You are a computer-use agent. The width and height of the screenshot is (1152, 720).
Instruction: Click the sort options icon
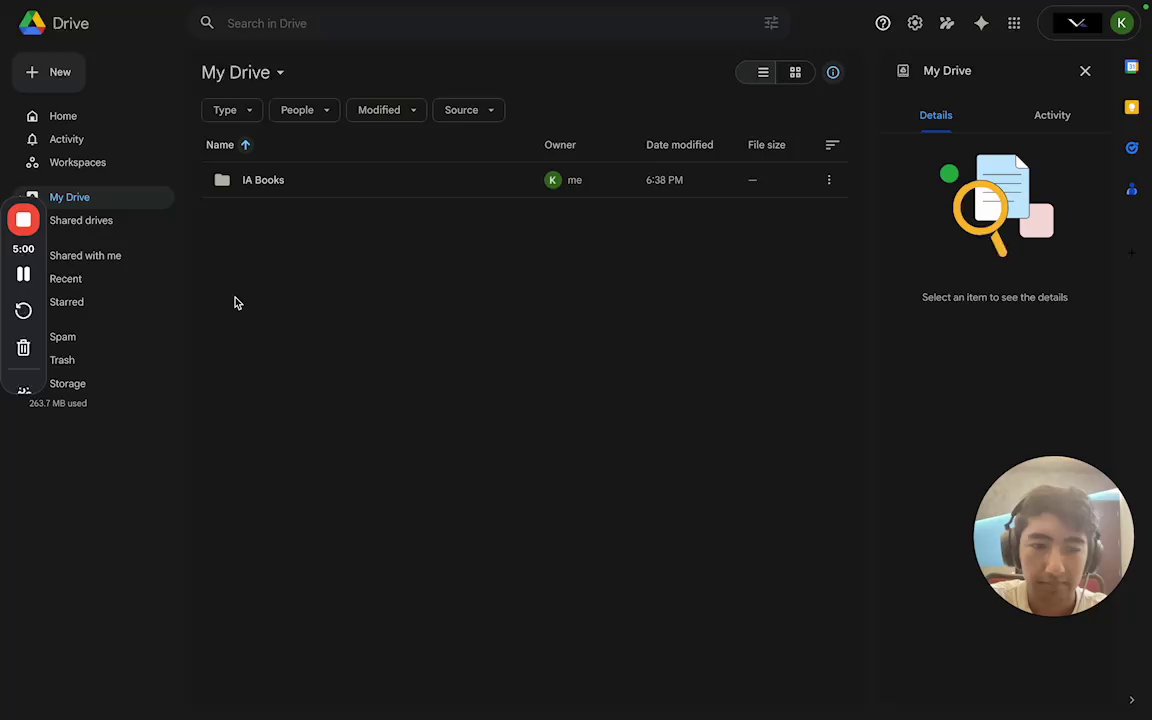pos(832,145)
